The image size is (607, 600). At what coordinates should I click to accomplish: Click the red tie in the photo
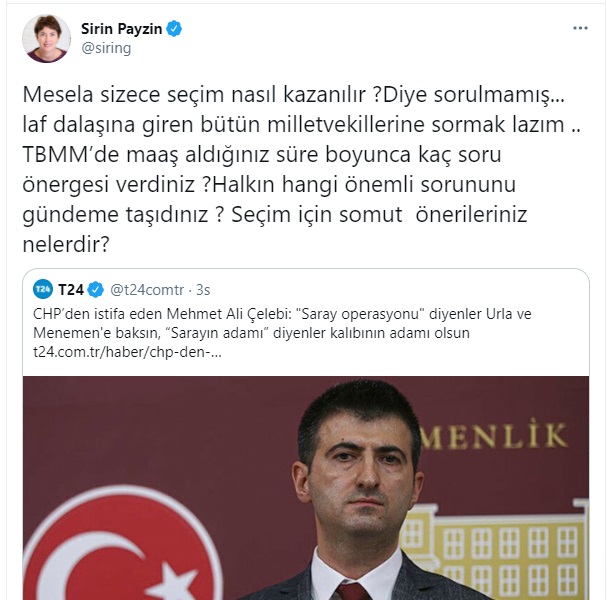(x=352, y=591)
